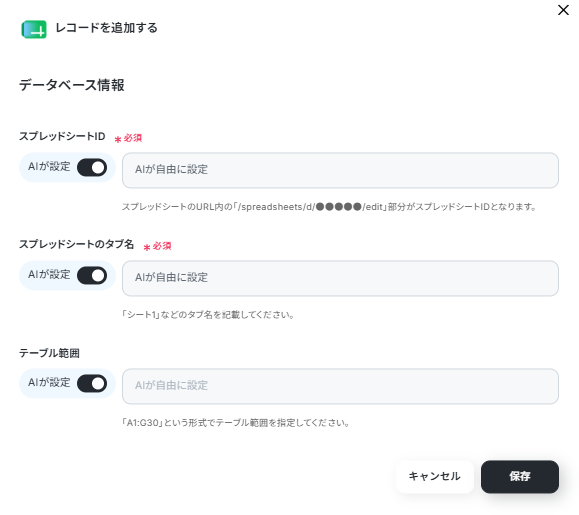Click the キャンセル button

click(x=434, y=476)
